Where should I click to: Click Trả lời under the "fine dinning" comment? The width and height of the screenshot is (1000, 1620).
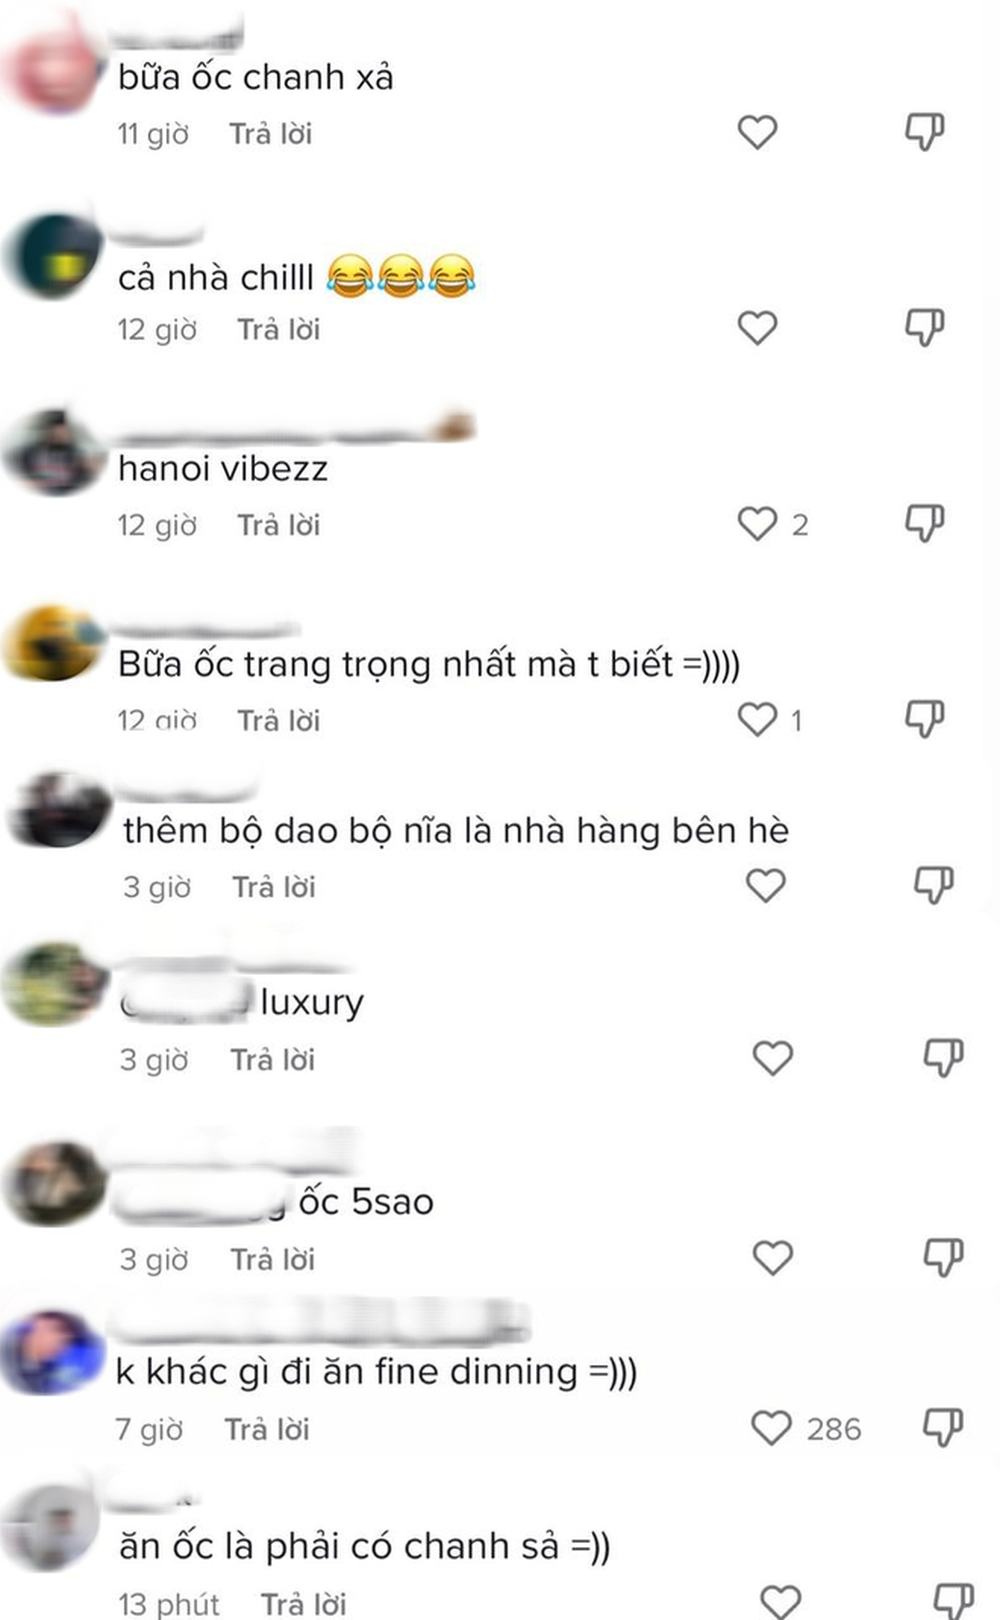click(x=267, y=1429)
